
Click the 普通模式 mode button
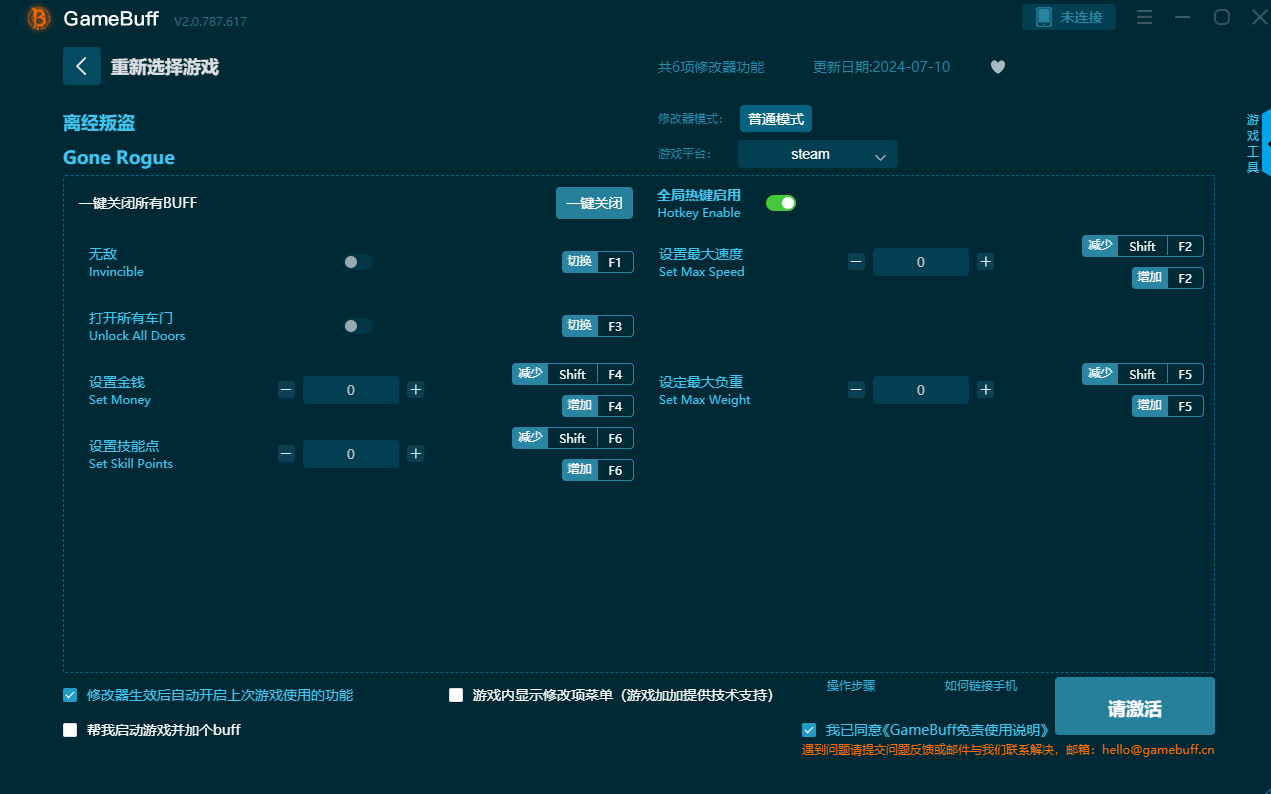tap(775, 119)
